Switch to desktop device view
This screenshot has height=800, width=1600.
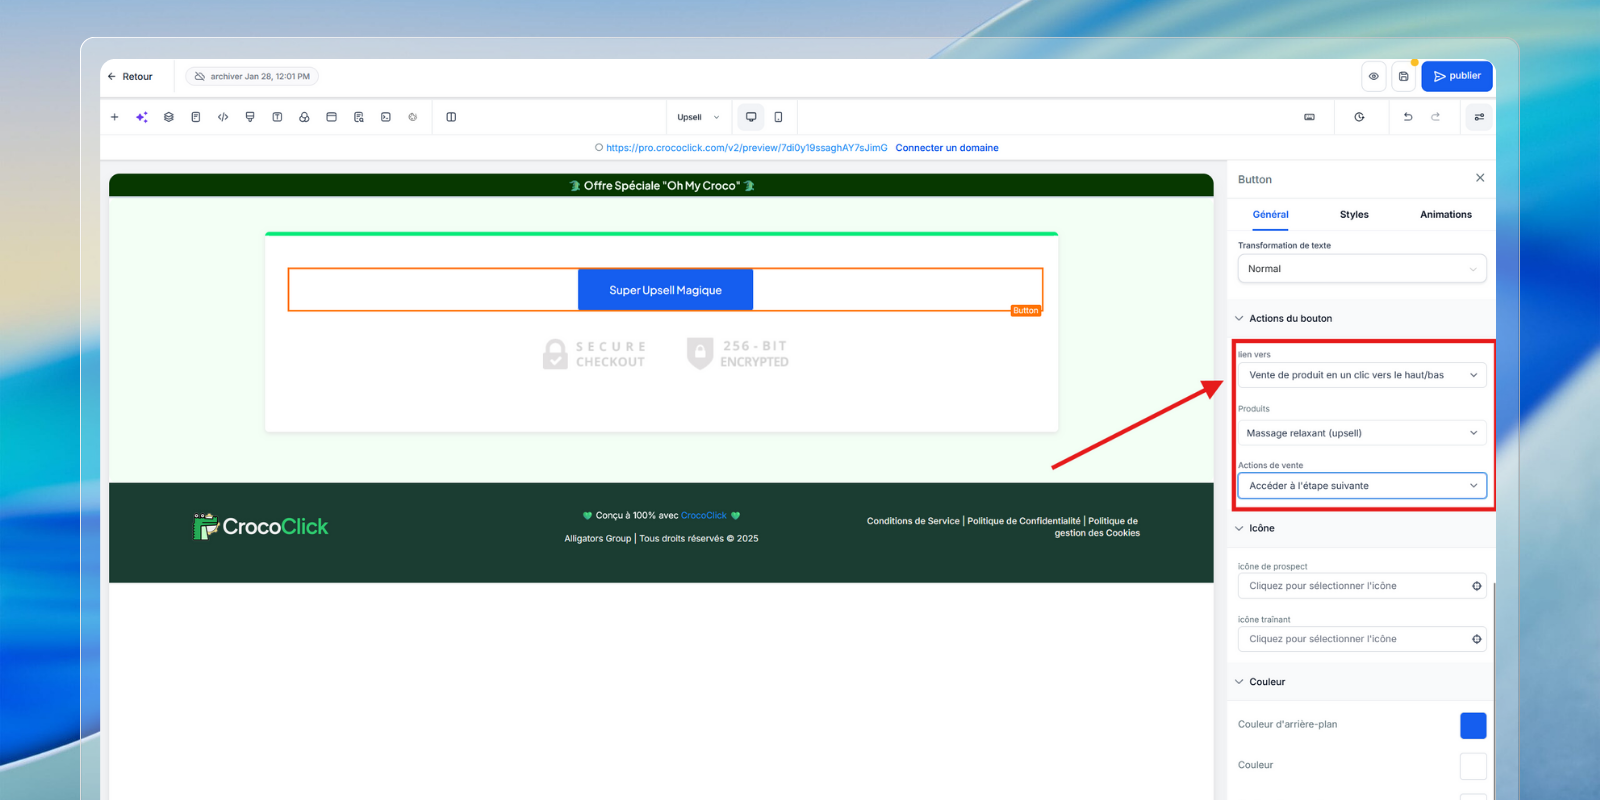(x=751, y=117)
